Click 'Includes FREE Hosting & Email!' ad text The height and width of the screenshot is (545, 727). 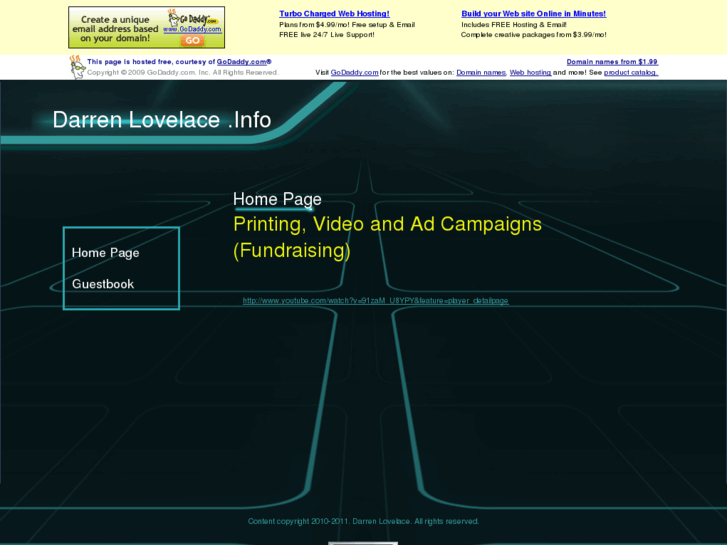point(514,25)
